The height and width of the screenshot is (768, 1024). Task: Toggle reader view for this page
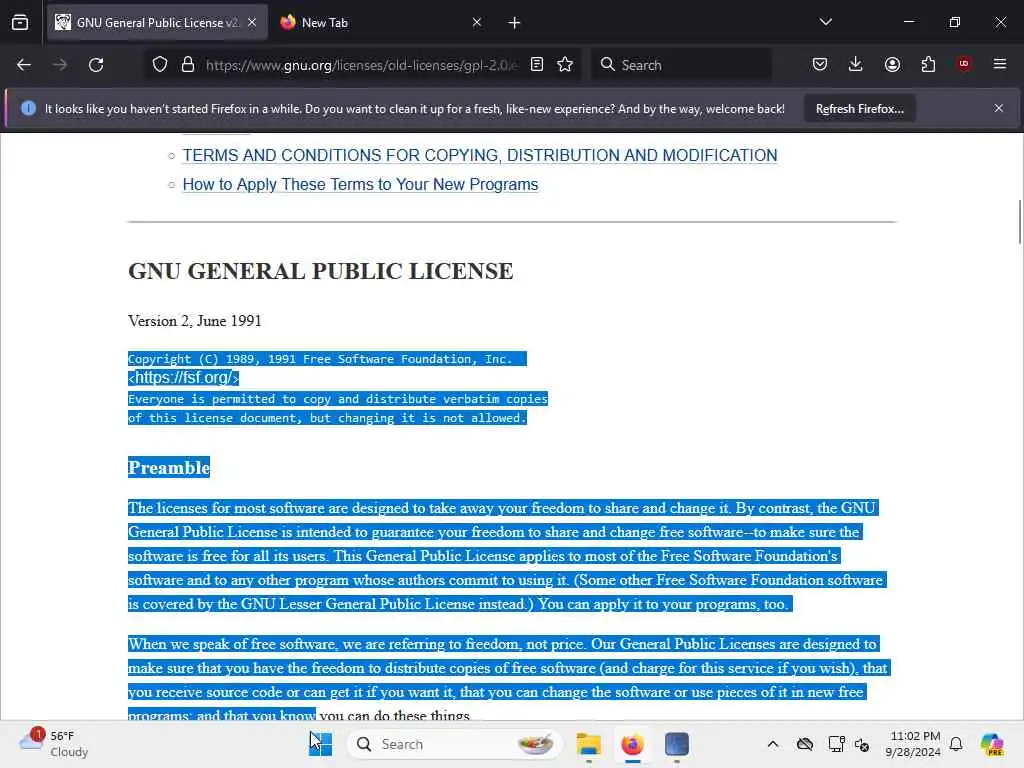tap(537, 65)
